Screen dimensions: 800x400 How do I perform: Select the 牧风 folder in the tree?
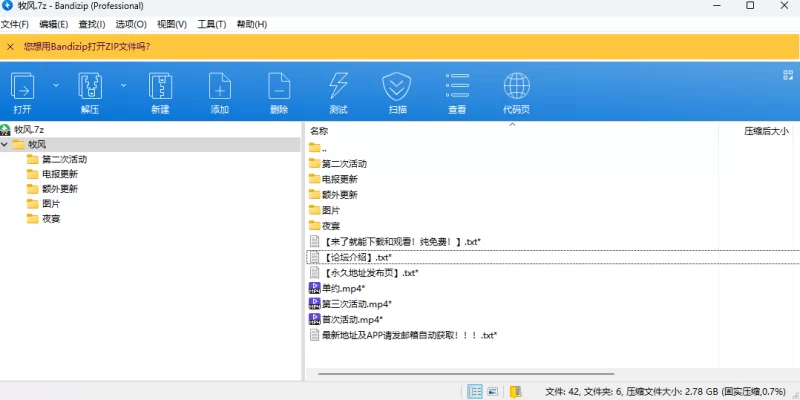click(37, 144)
